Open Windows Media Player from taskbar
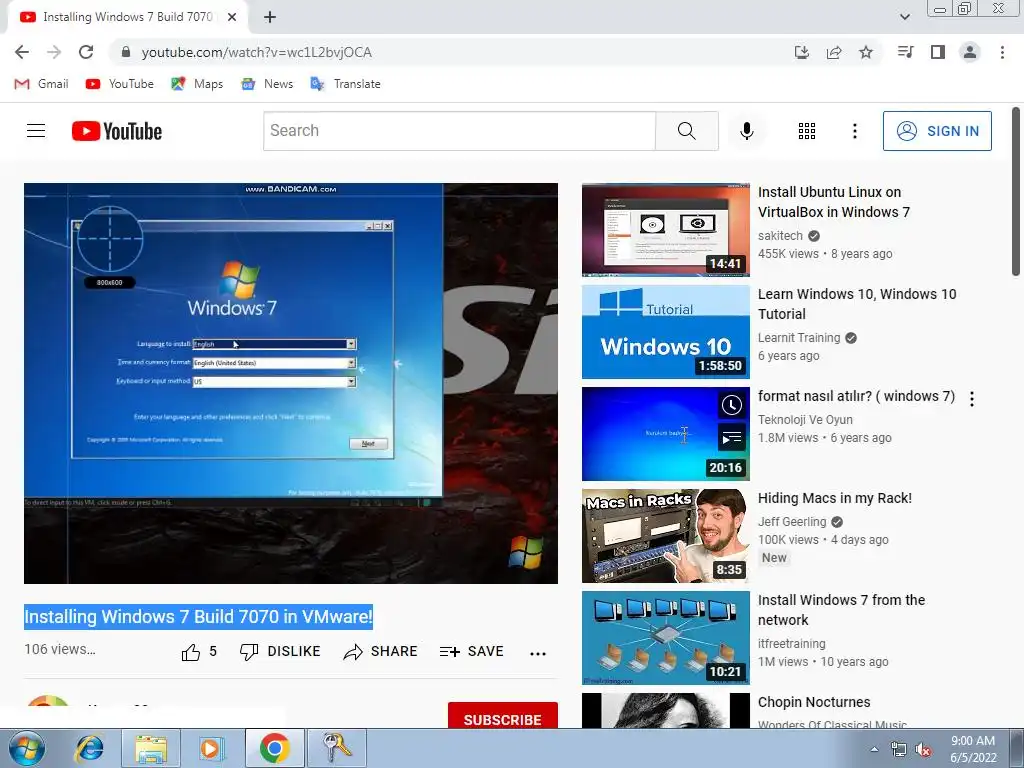The height and width of the screenshot is (768, 1024). click(212, 748)
